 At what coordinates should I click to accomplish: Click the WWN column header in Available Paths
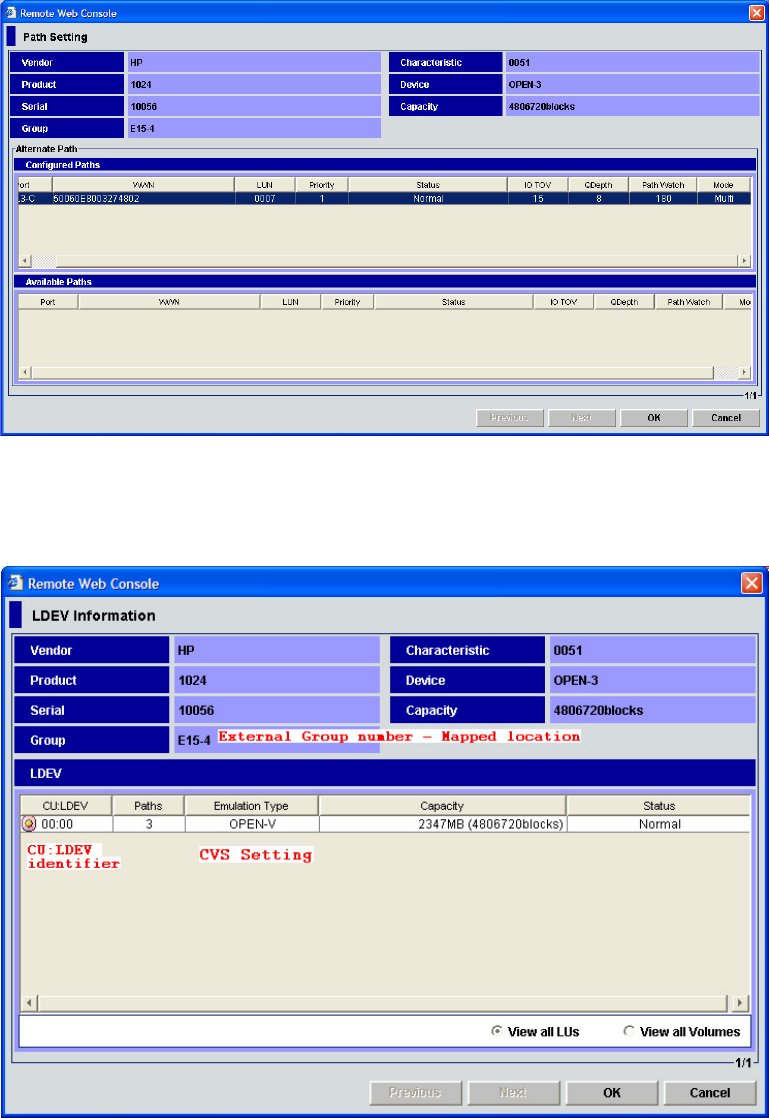click(x=169, y=301)
